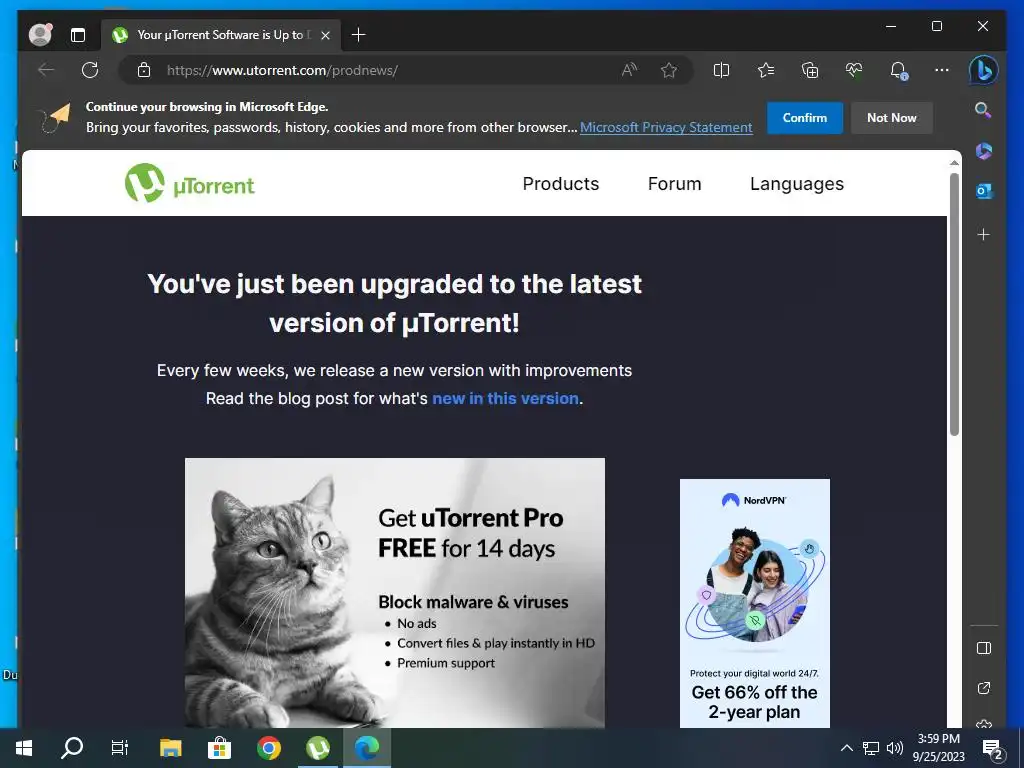Screen dimensions: 1024x768
Task: Open the Windows Start menu
Action: pyautogui.click(x=24, y=748)
